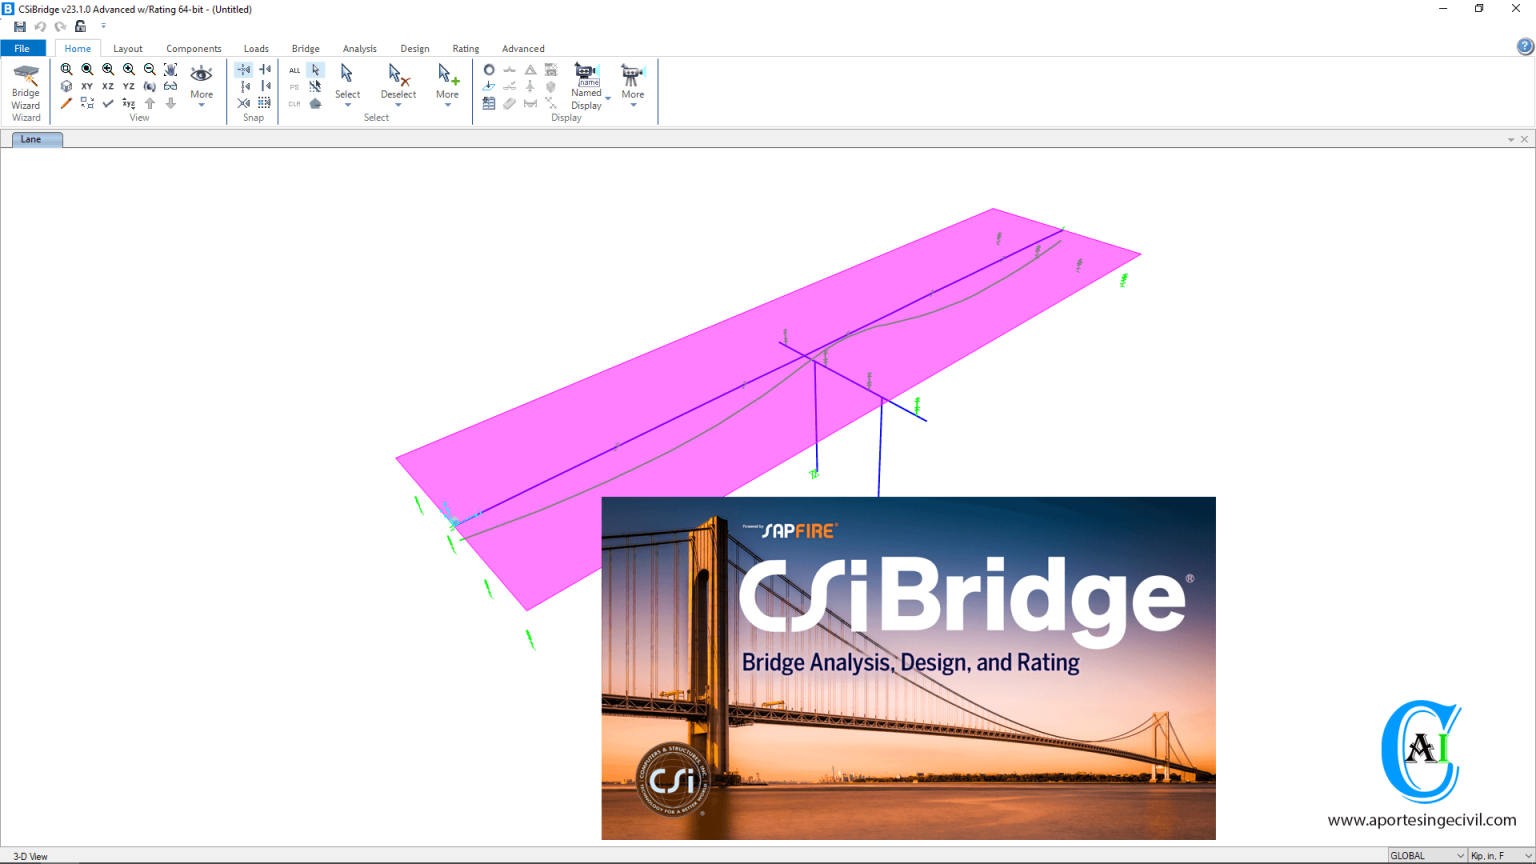Toggle snap to points and grid intersections
The width and height of the screenshot is (1536, 864).
click(244, 69)
